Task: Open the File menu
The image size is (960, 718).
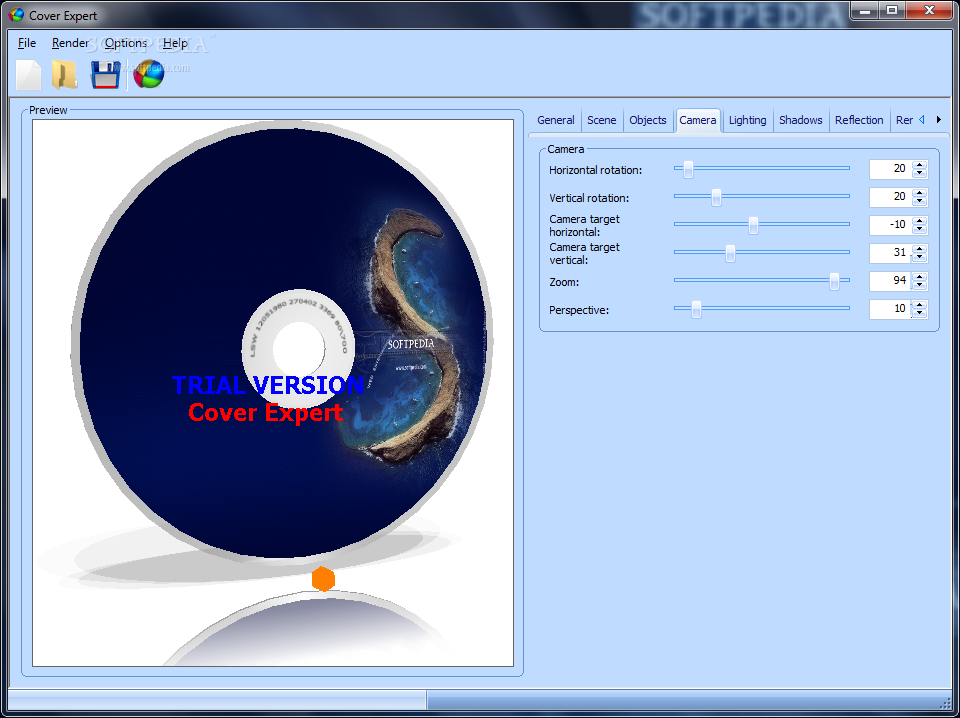Action: click(27, 43)
